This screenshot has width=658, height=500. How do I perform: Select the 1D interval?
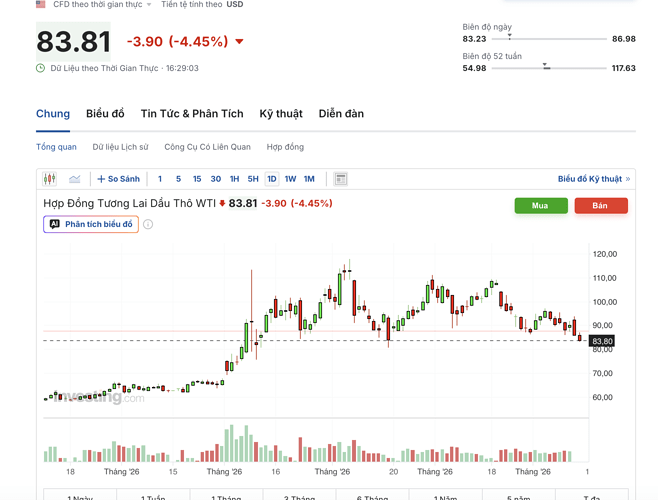click(x=272, y=179)
